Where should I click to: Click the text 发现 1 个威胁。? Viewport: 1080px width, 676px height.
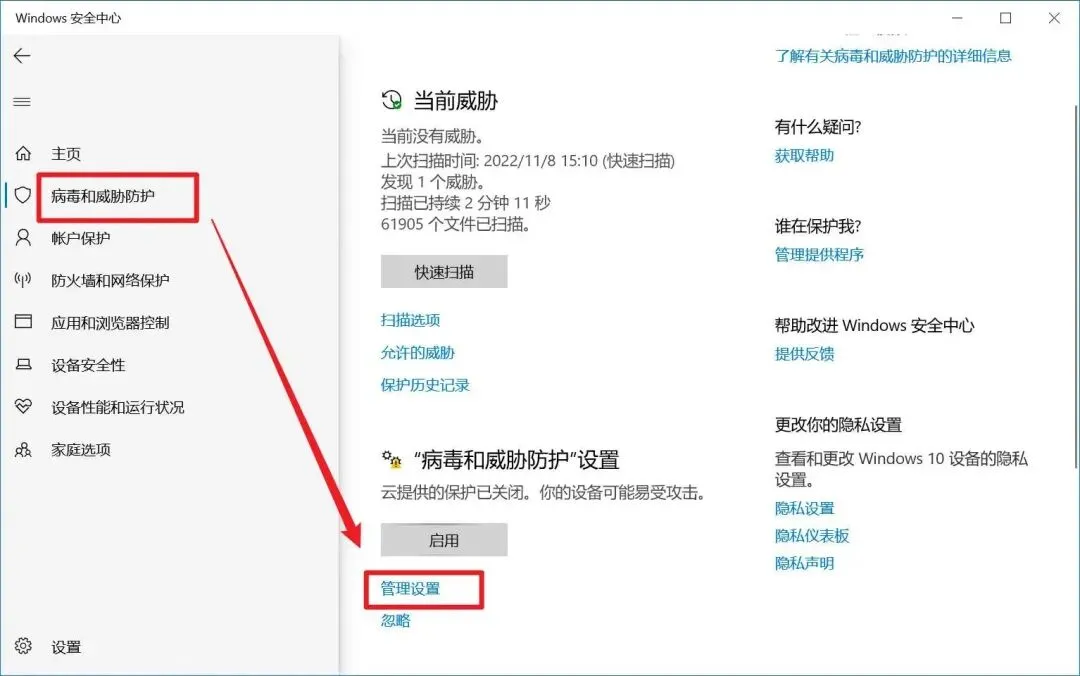click(433, 182)
